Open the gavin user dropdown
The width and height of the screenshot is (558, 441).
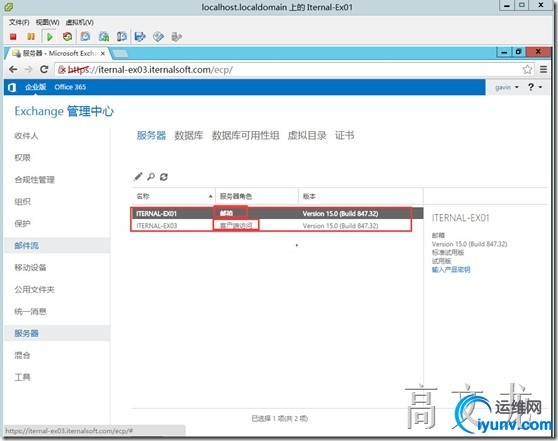pyautogui.click(x=507, y=87)
